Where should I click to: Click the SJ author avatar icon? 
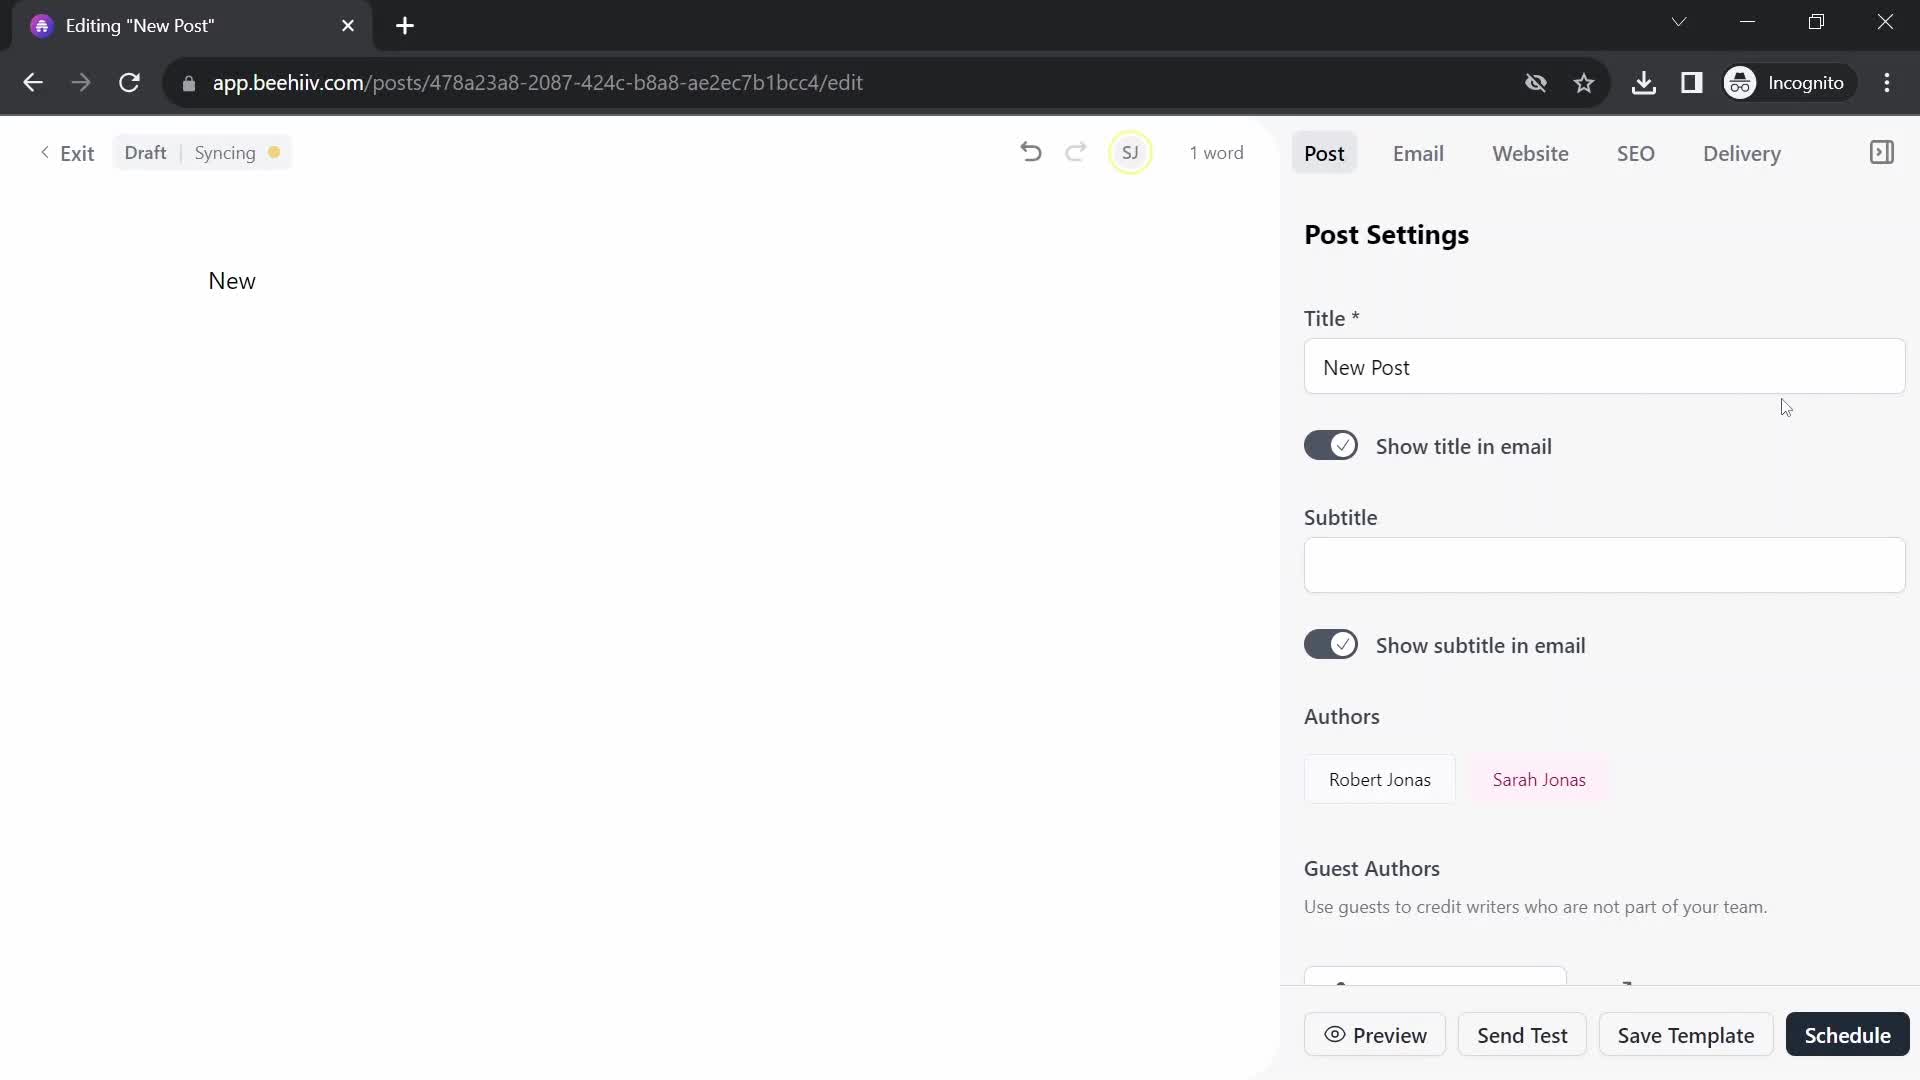tap(1129, 152)
